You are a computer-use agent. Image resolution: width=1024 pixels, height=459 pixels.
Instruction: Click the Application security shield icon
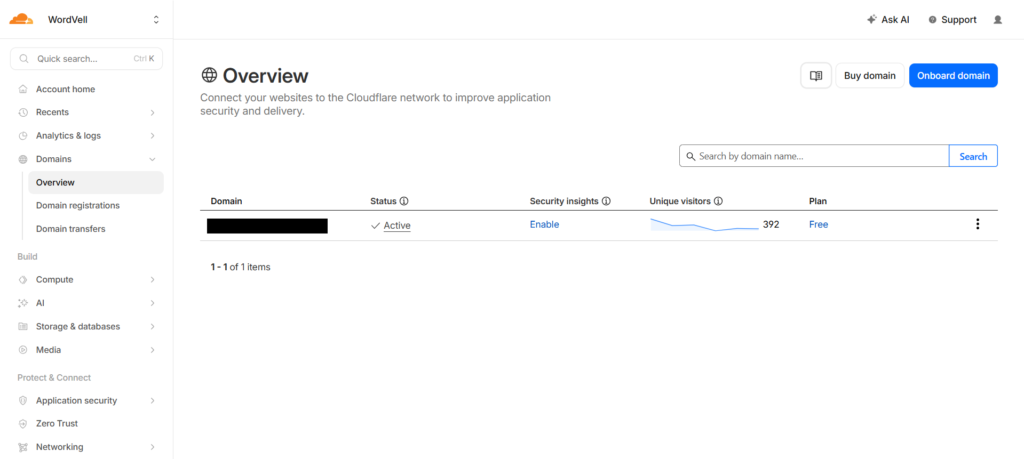(x=23, y=400)
